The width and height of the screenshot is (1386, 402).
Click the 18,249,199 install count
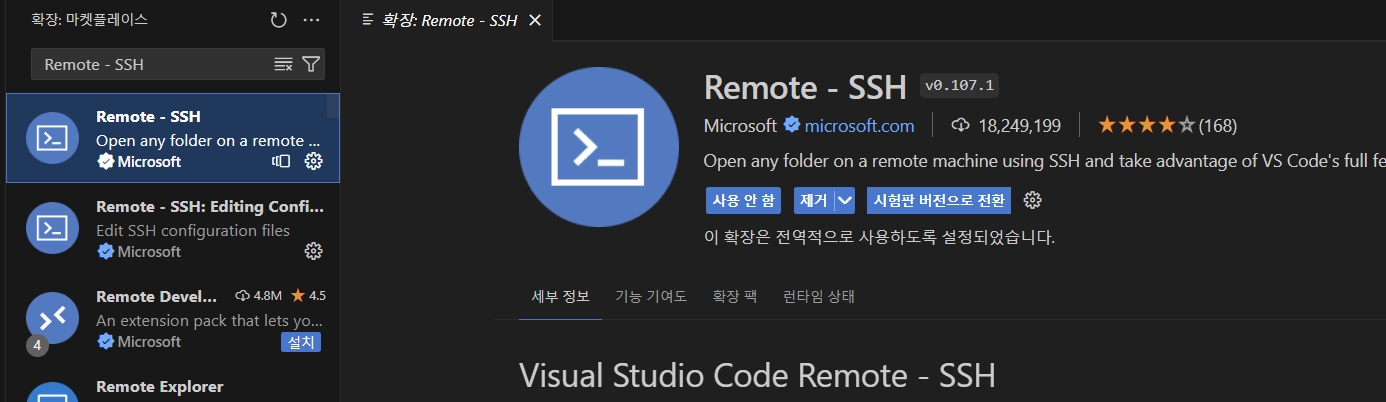coord(1019,125)
